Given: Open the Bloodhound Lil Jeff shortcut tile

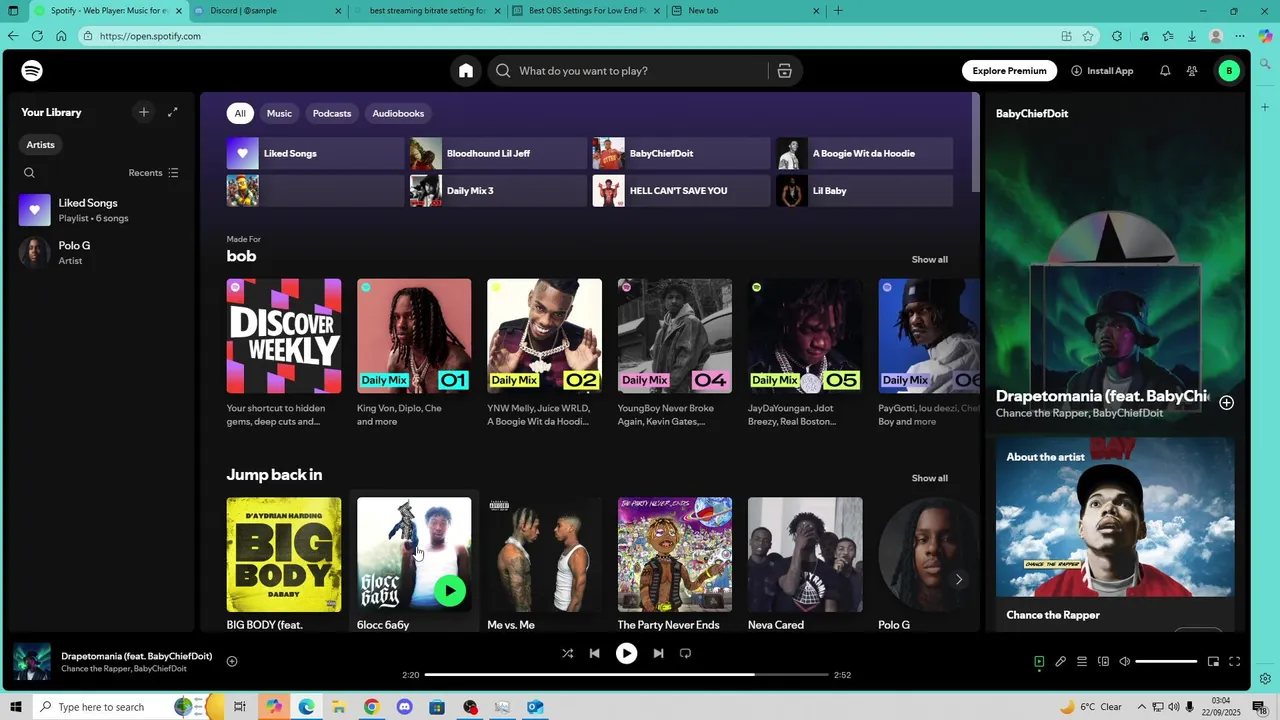Looking at the screenshot, I should (498, 154).
